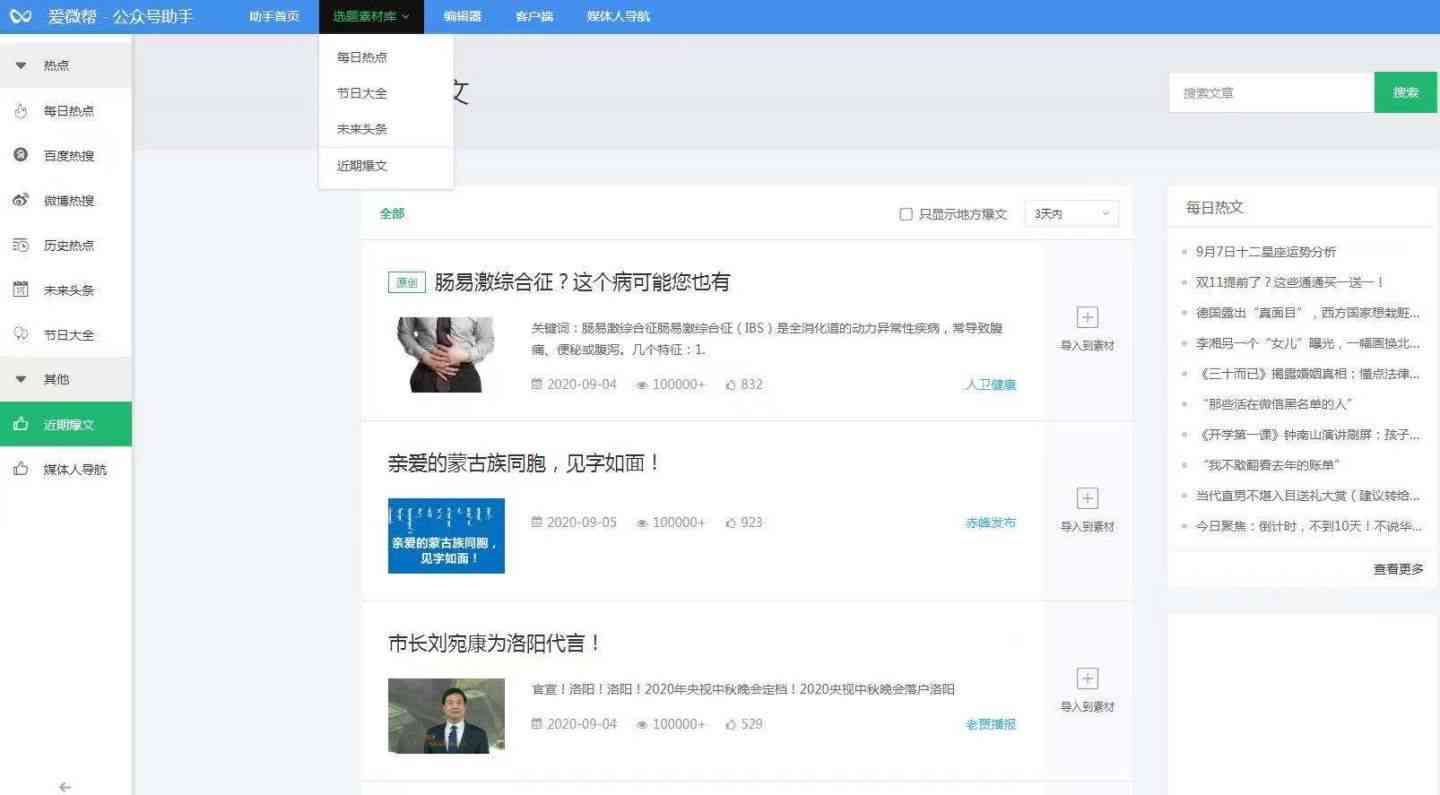
Task: Open 双11提前了 hot article
Action: [1290, 282]
